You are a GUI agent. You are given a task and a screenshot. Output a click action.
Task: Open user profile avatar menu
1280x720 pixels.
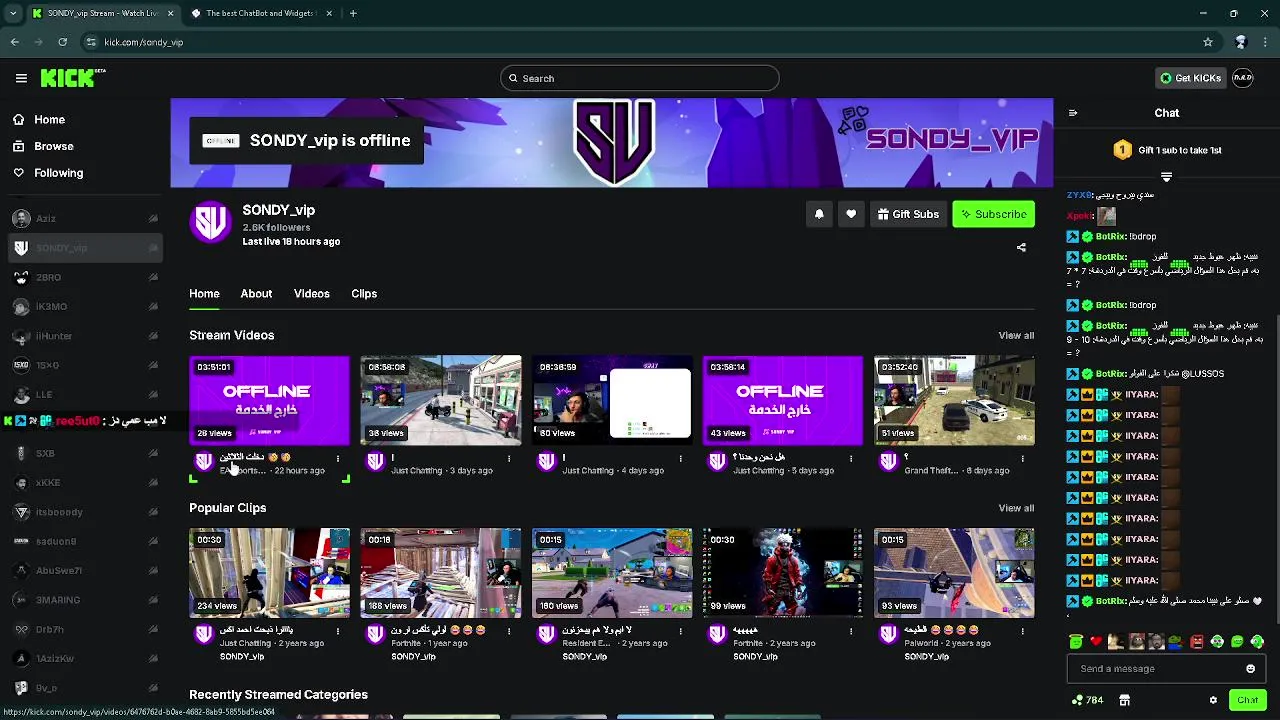point(1243,78)
